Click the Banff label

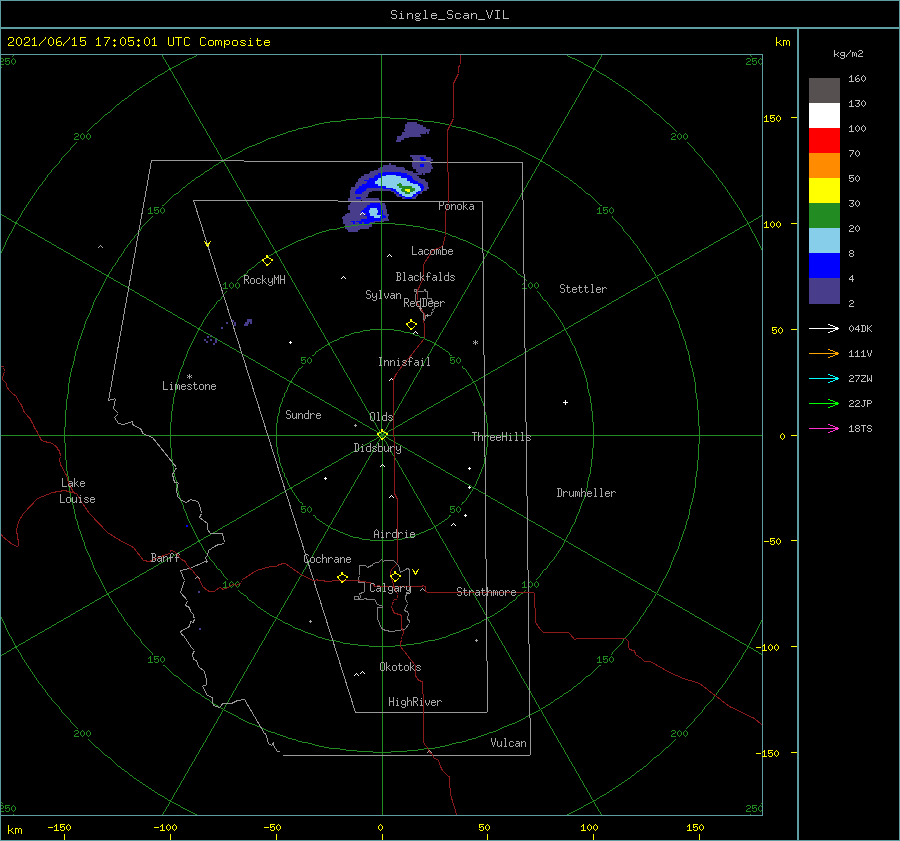(x=165, y=557)
